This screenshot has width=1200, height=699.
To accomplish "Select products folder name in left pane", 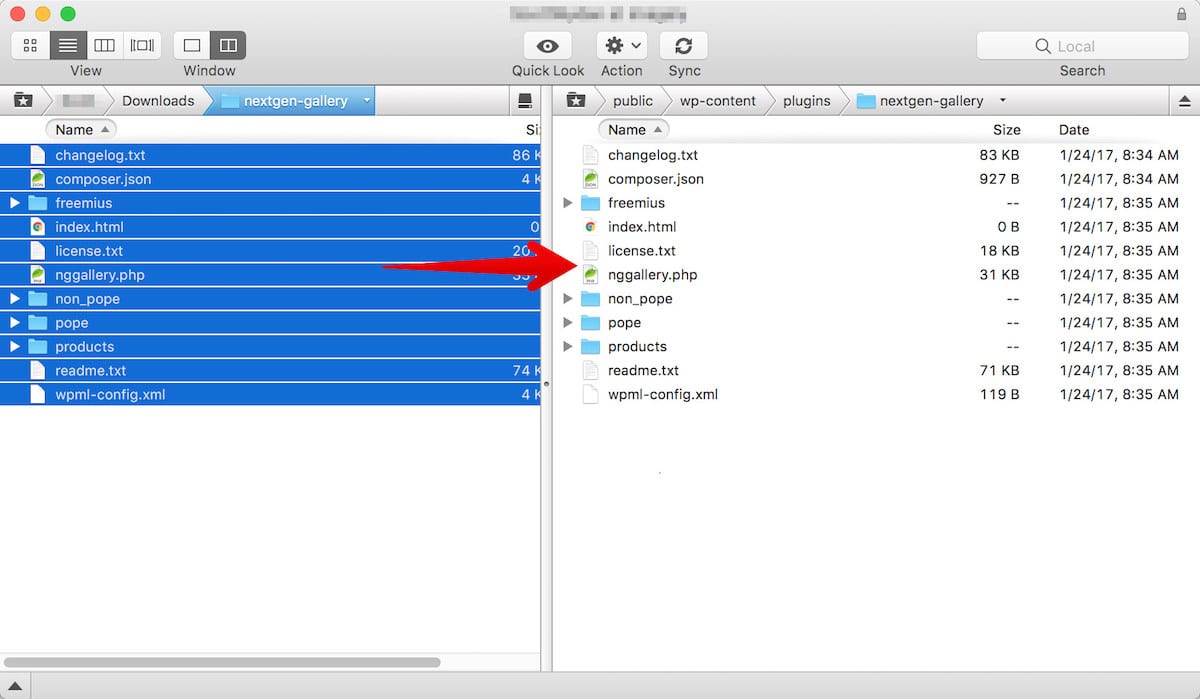I will click(85, 347).
